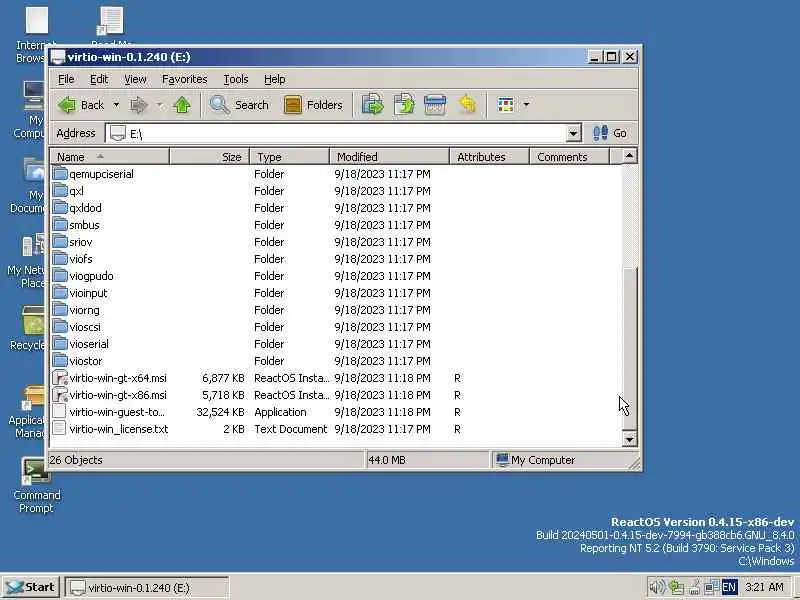Select the vioserial folder icon

pyautogui.click(x=60, y=344)
